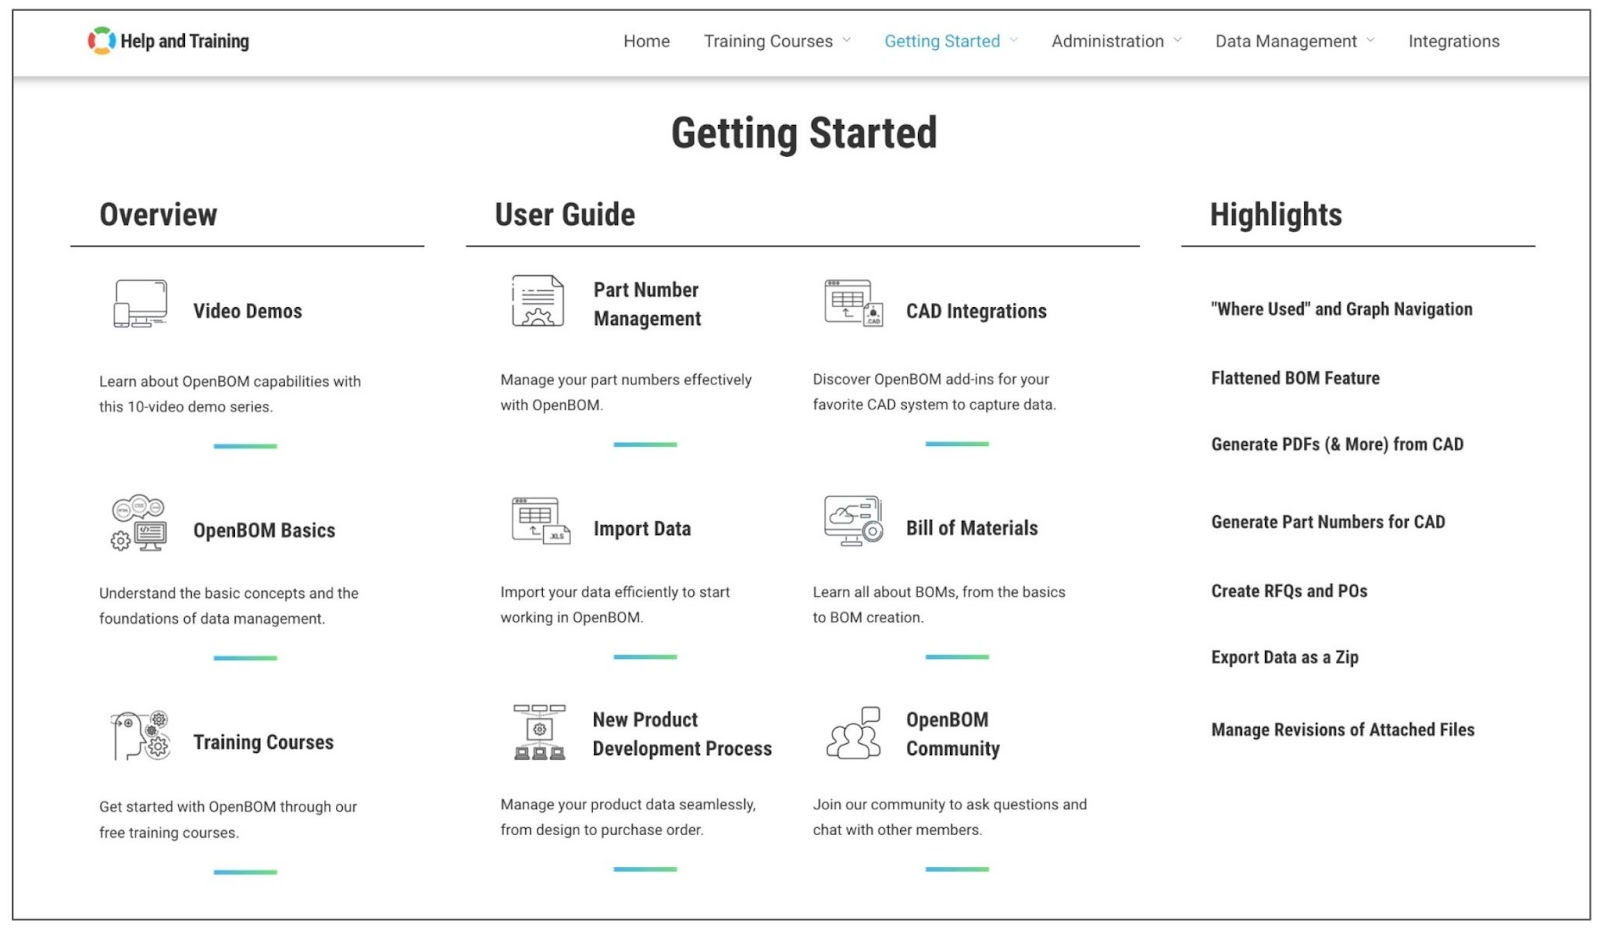Open the Bill of Materials heading link
This screenshot has width=1600, height=928.
pyautogui.click(x=972, y=528)
